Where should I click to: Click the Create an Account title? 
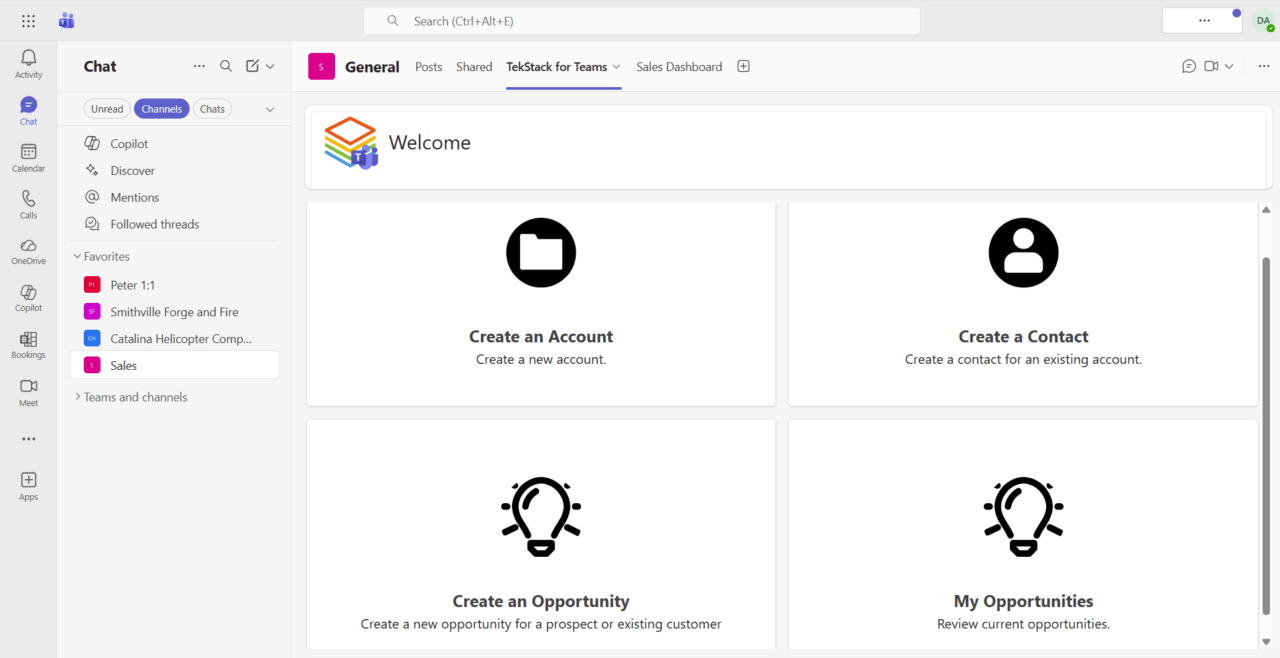[541, 337]
